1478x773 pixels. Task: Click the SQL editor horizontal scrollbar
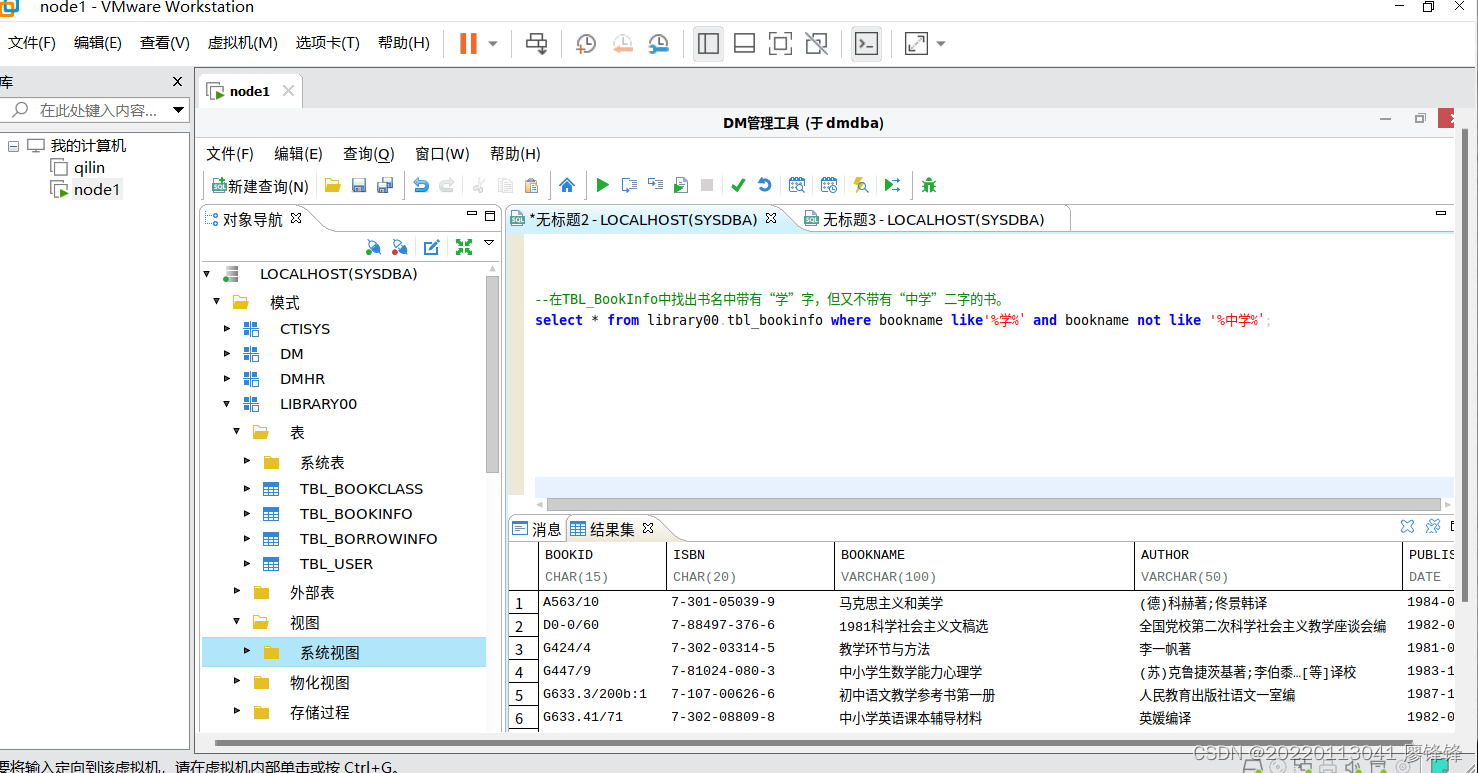tap(993, 505)
